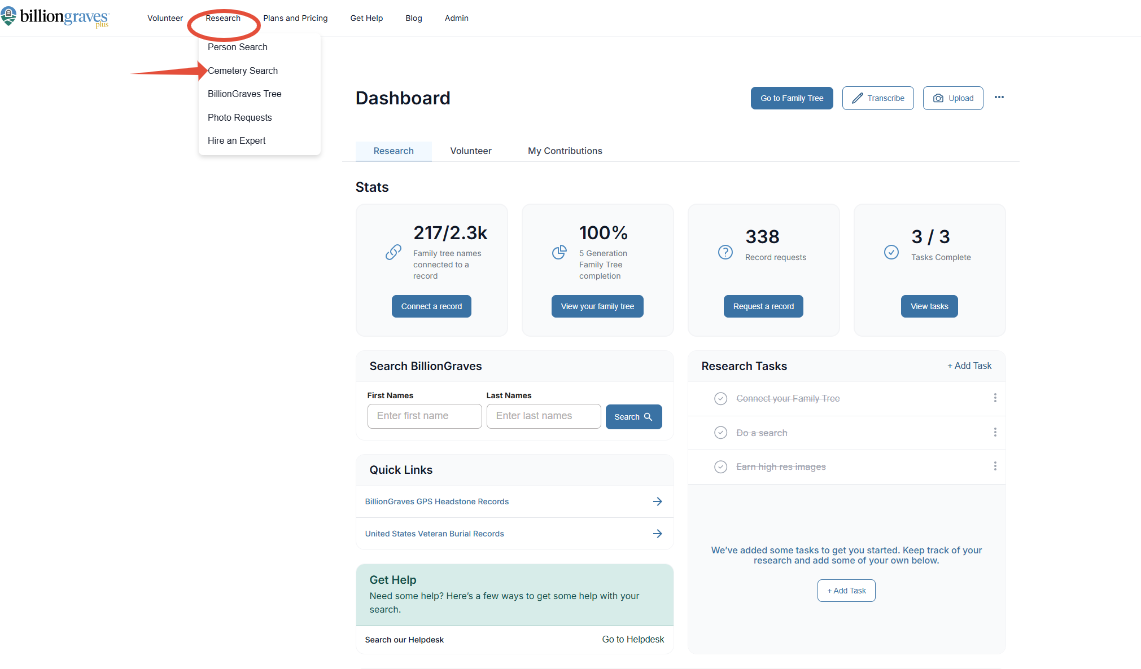Open the three-dot menu beside Upload
Viewport: 1141px width, 669px height.
(999, 97)
